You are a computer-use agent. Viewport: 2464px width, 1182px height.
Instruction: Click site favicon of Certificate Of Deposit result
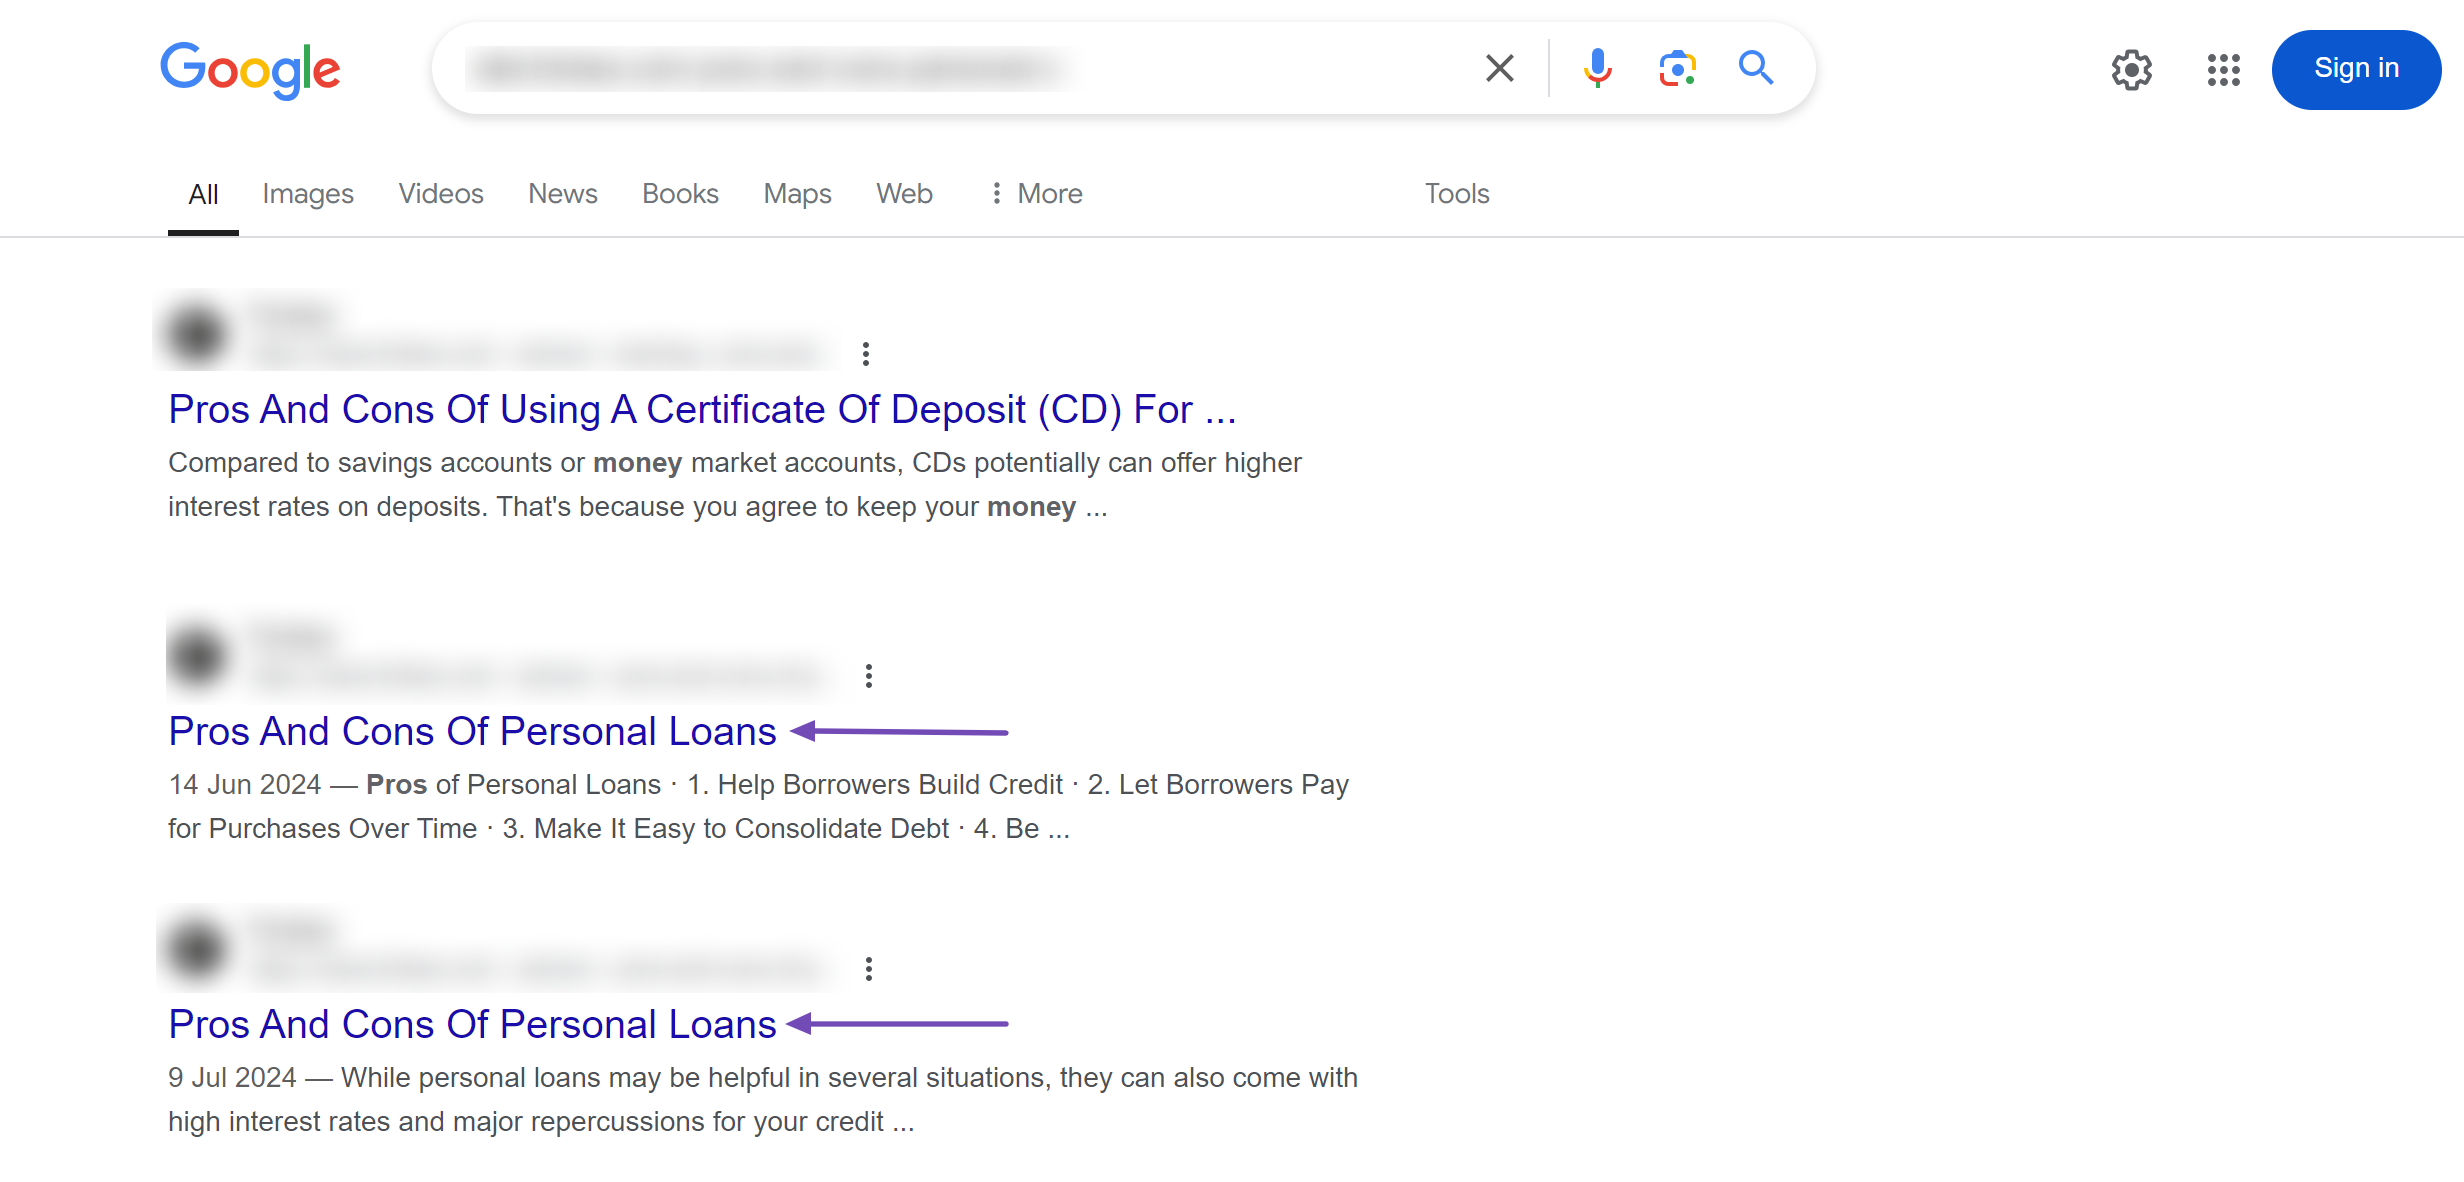coord(196,334)
